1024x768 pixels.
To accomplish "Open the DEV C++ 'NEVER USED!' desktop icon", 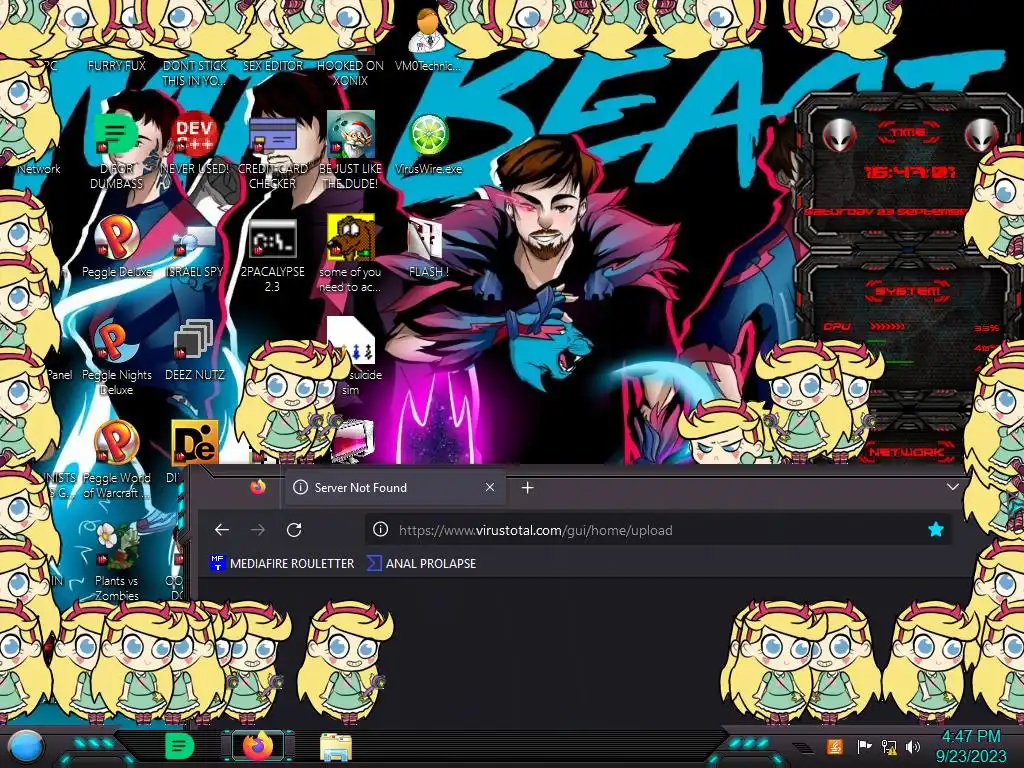I will 195,135.
